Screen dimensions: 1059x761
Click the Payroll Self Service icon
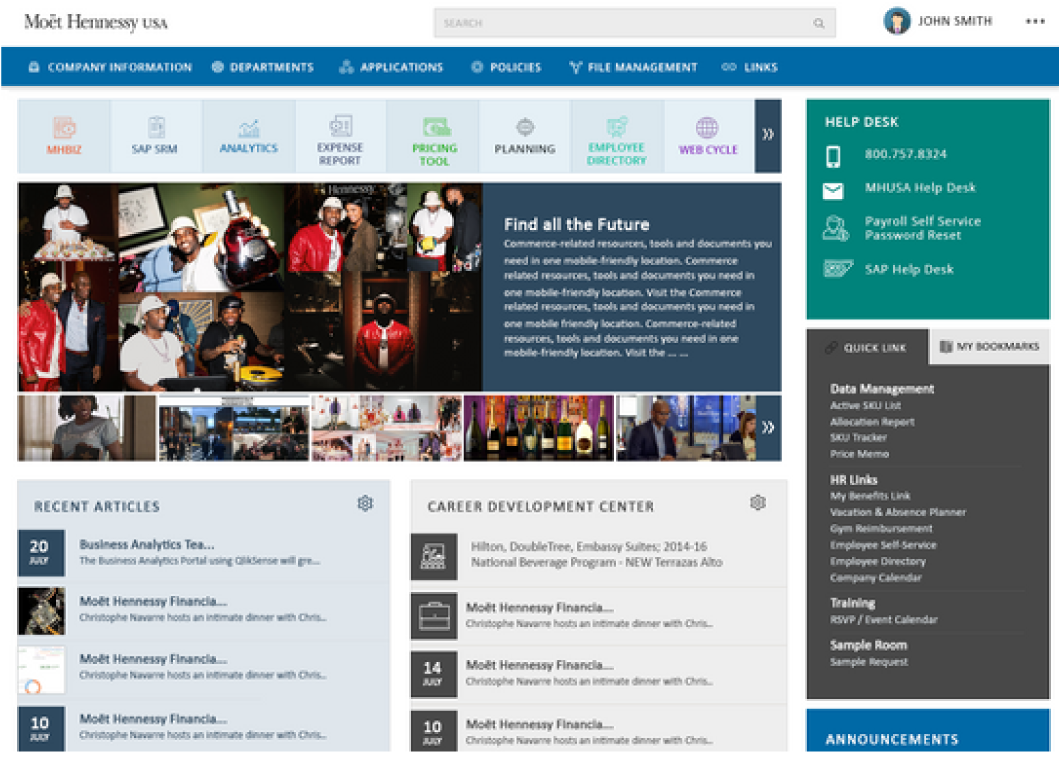tap(835, 228)
